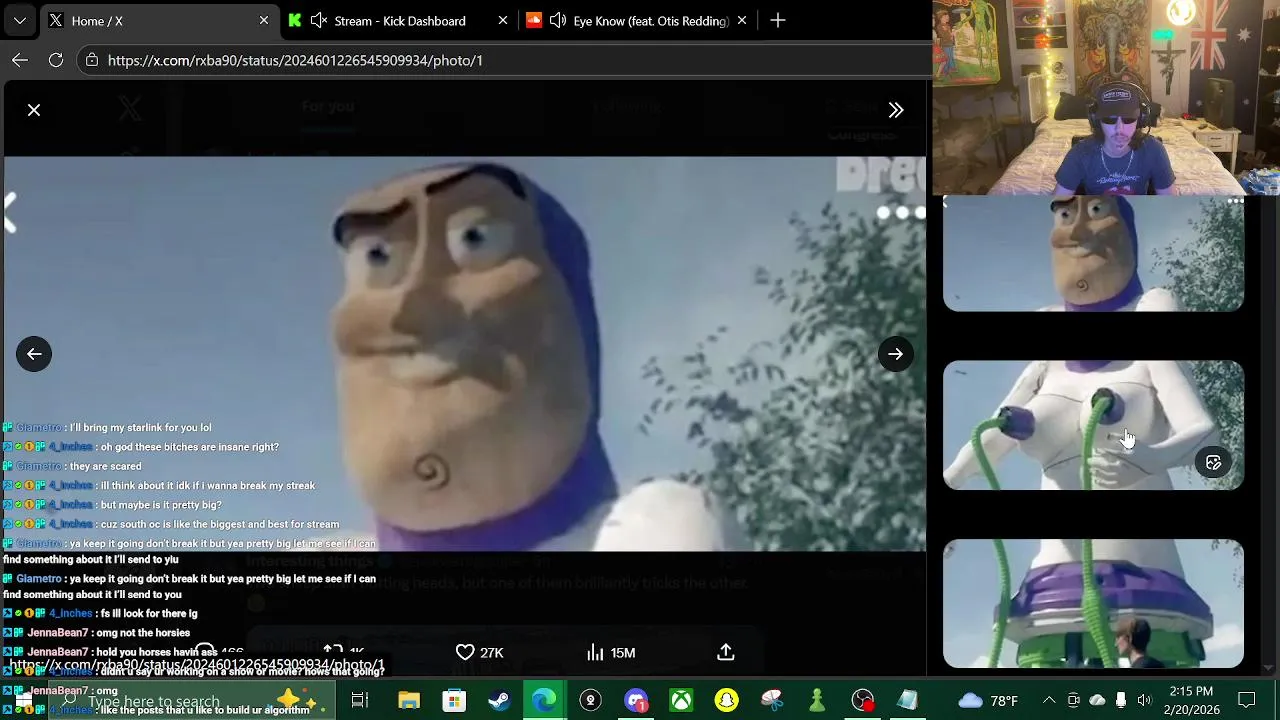Open the chess app taskbar icon

(x=817, y=701)
